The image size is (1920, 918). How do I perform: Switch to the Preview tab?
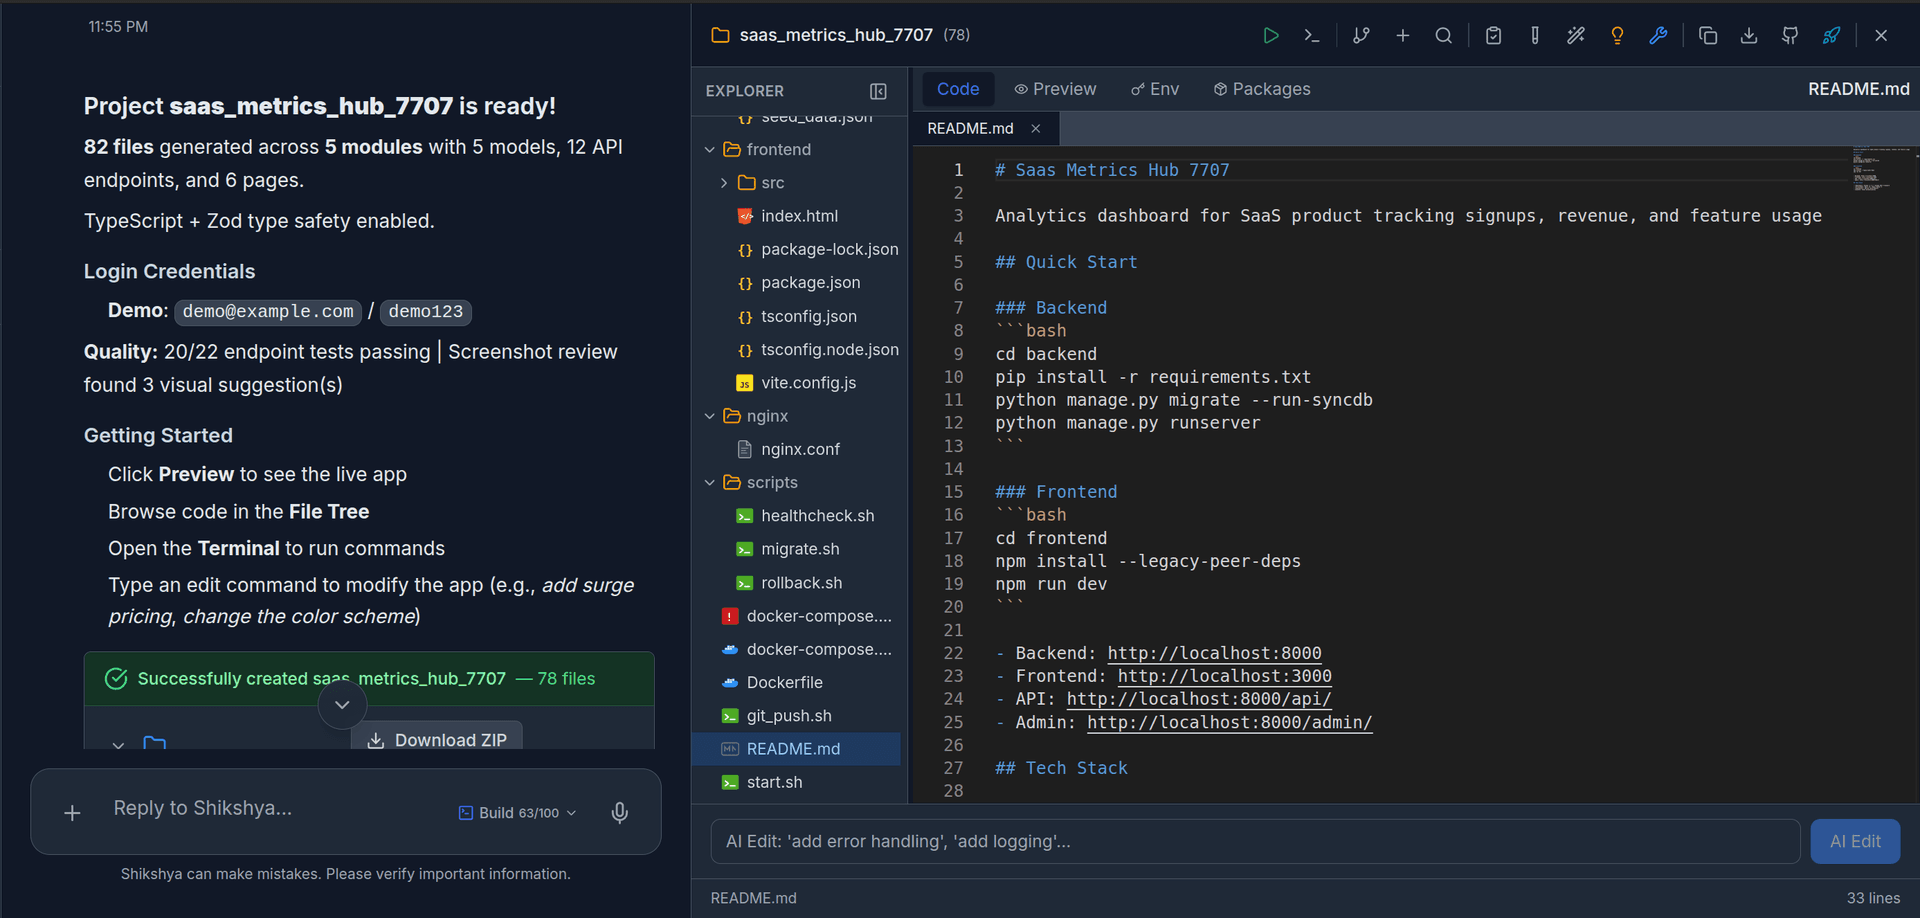[1055, 89]
